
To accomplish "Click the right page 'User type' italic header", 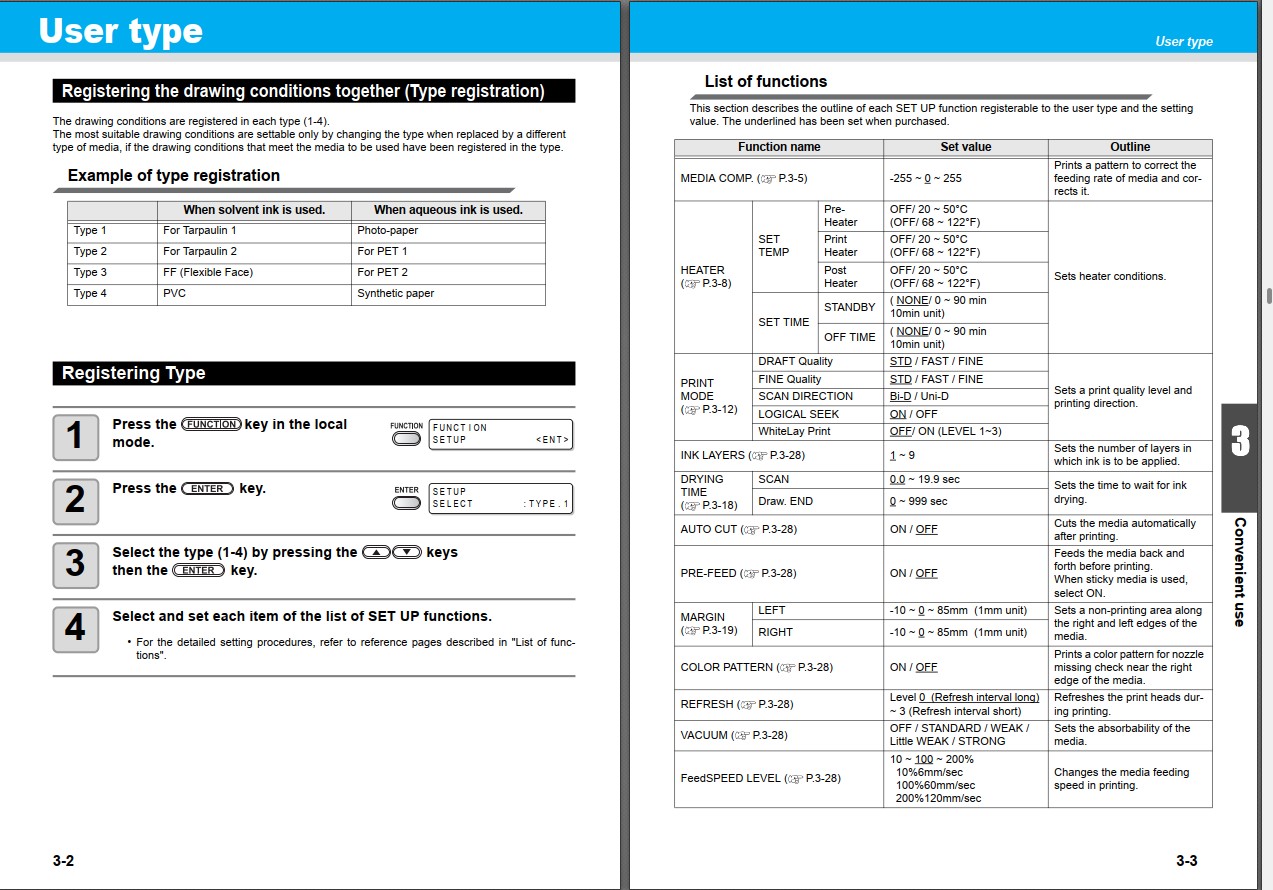I will pos(1184,41).
